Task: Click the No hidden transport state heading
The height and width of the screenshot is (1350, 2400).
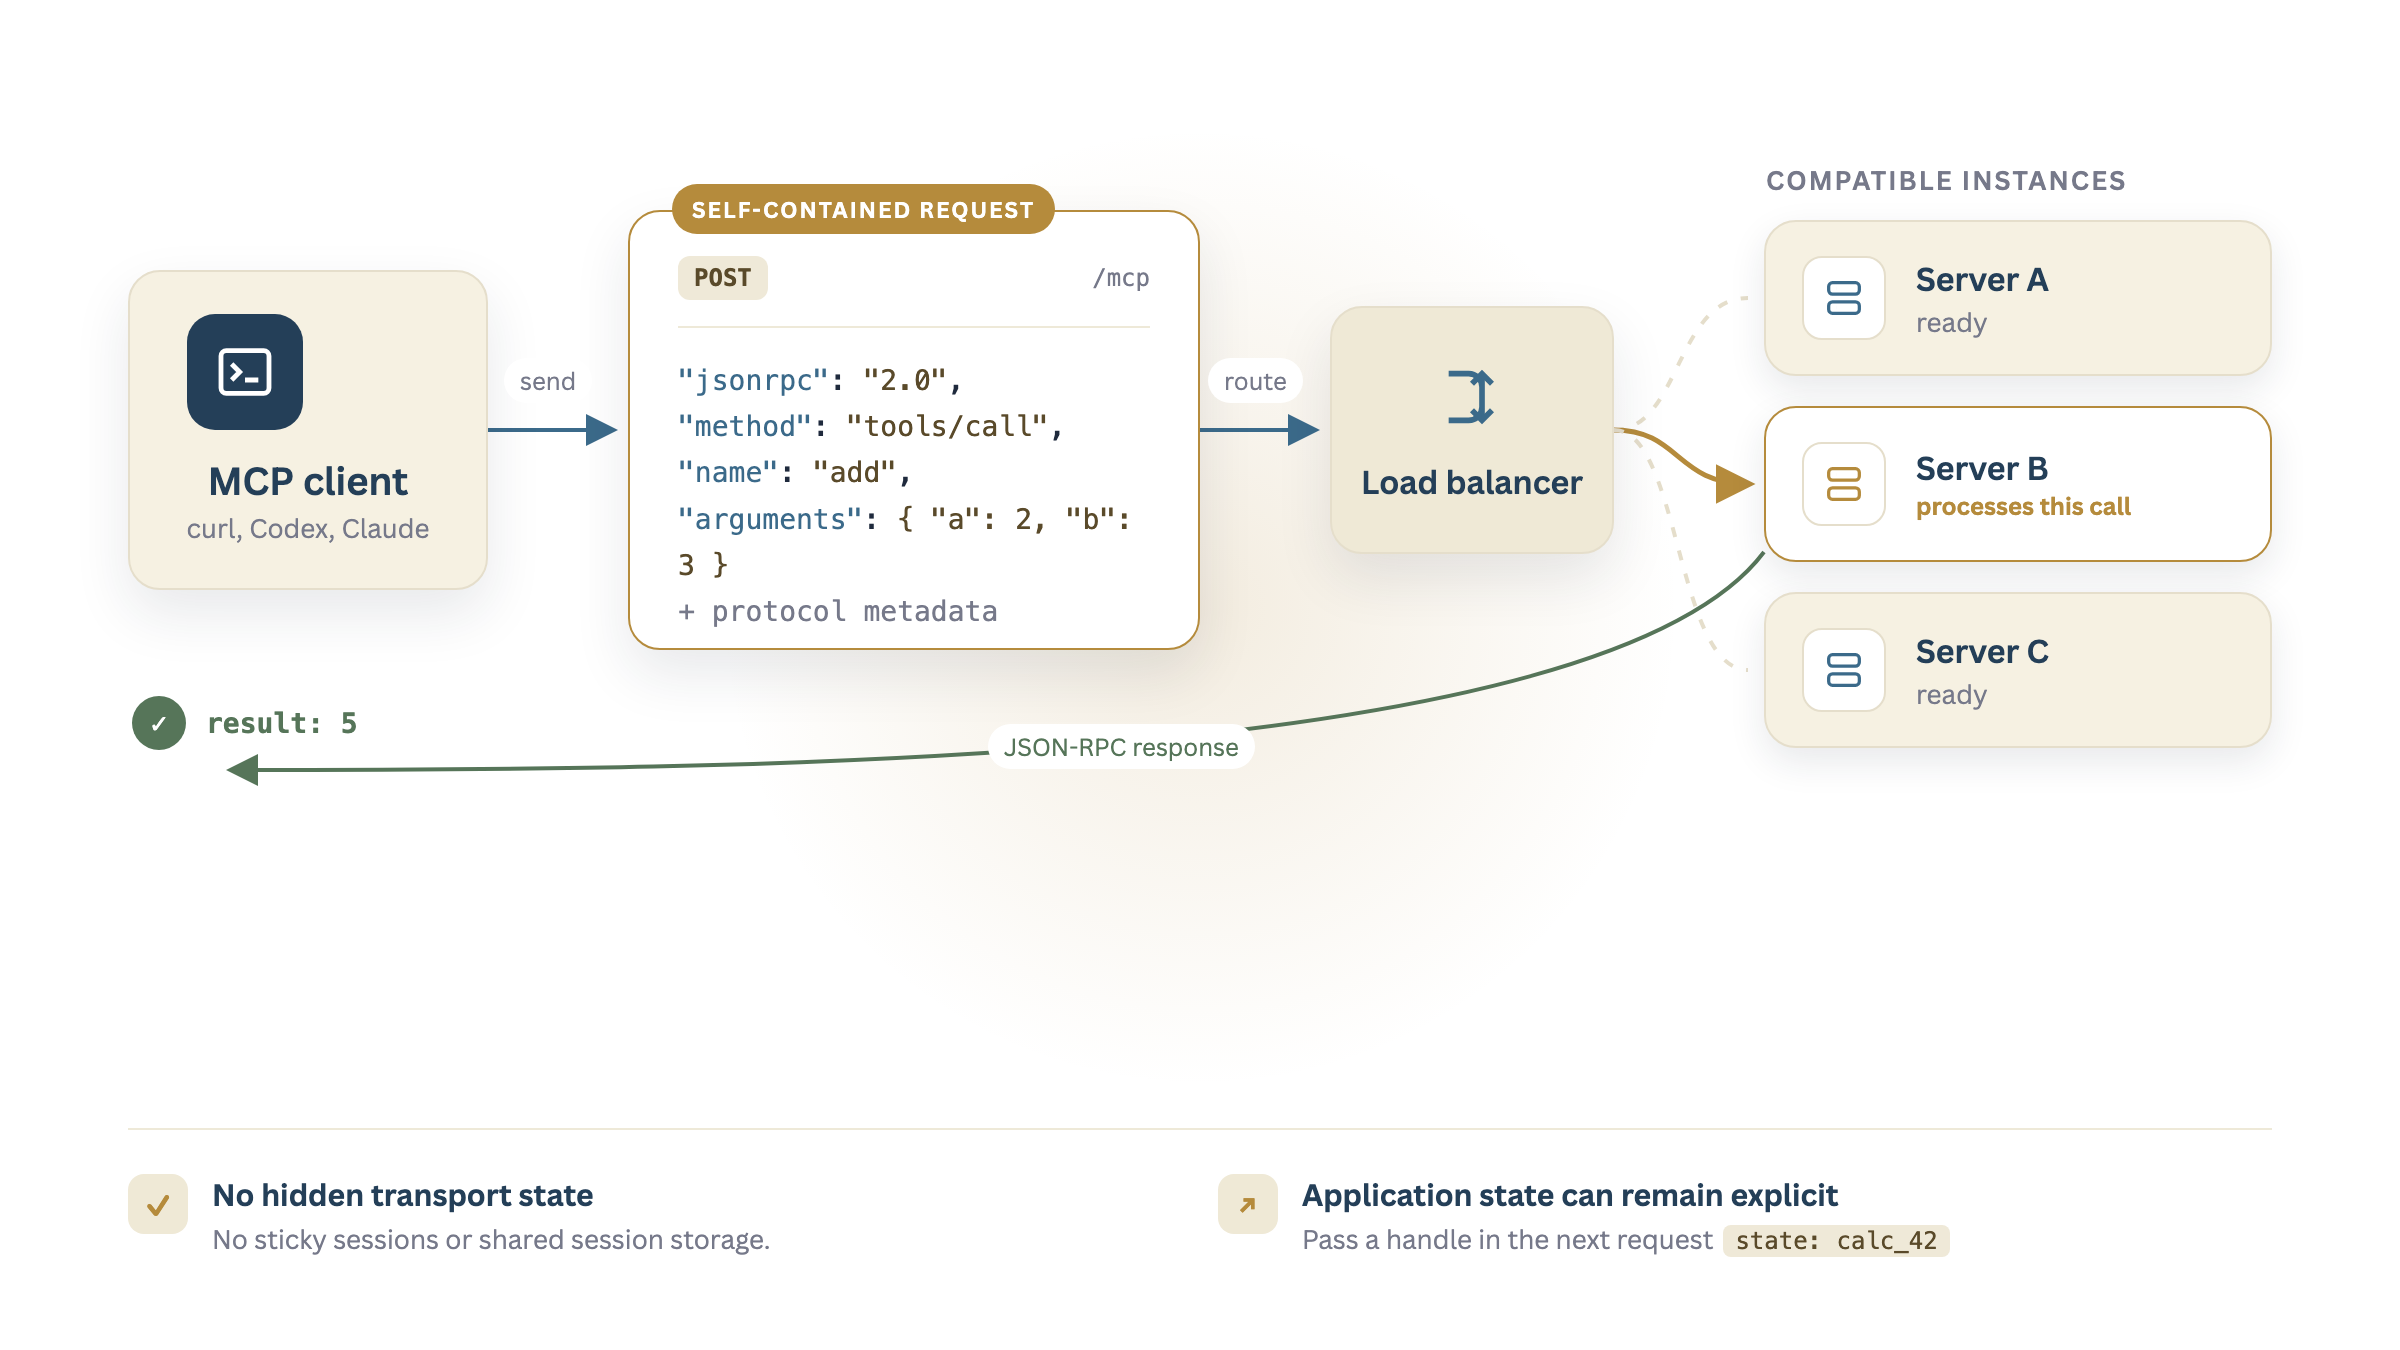Action: coord(403,1195)
